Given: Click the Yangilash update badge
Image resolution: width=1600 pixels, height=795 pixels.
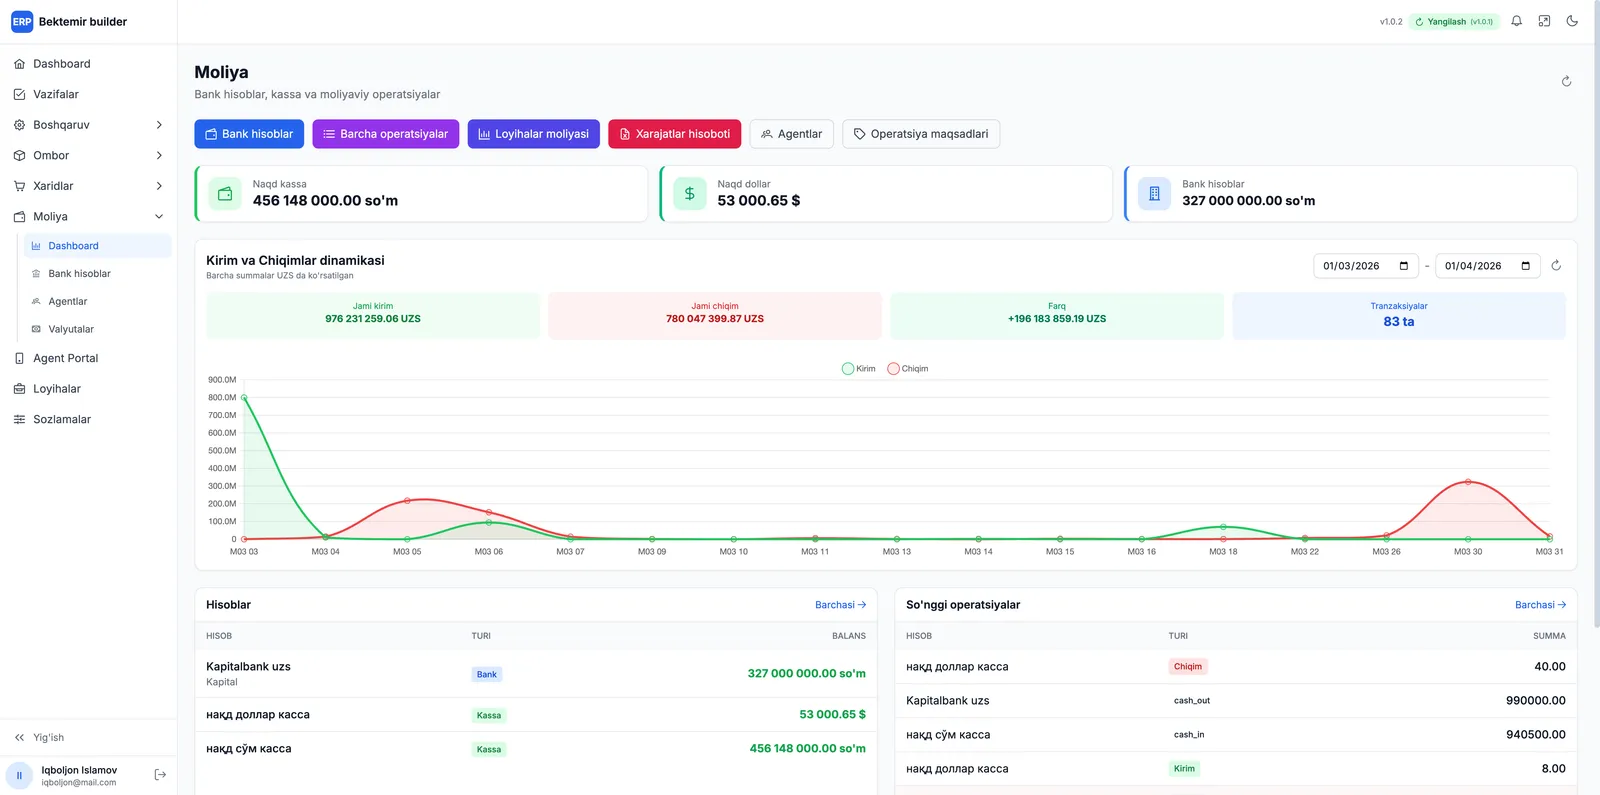Looking at the screenshot, I should pyautogui.click(x=1454, y=21).
